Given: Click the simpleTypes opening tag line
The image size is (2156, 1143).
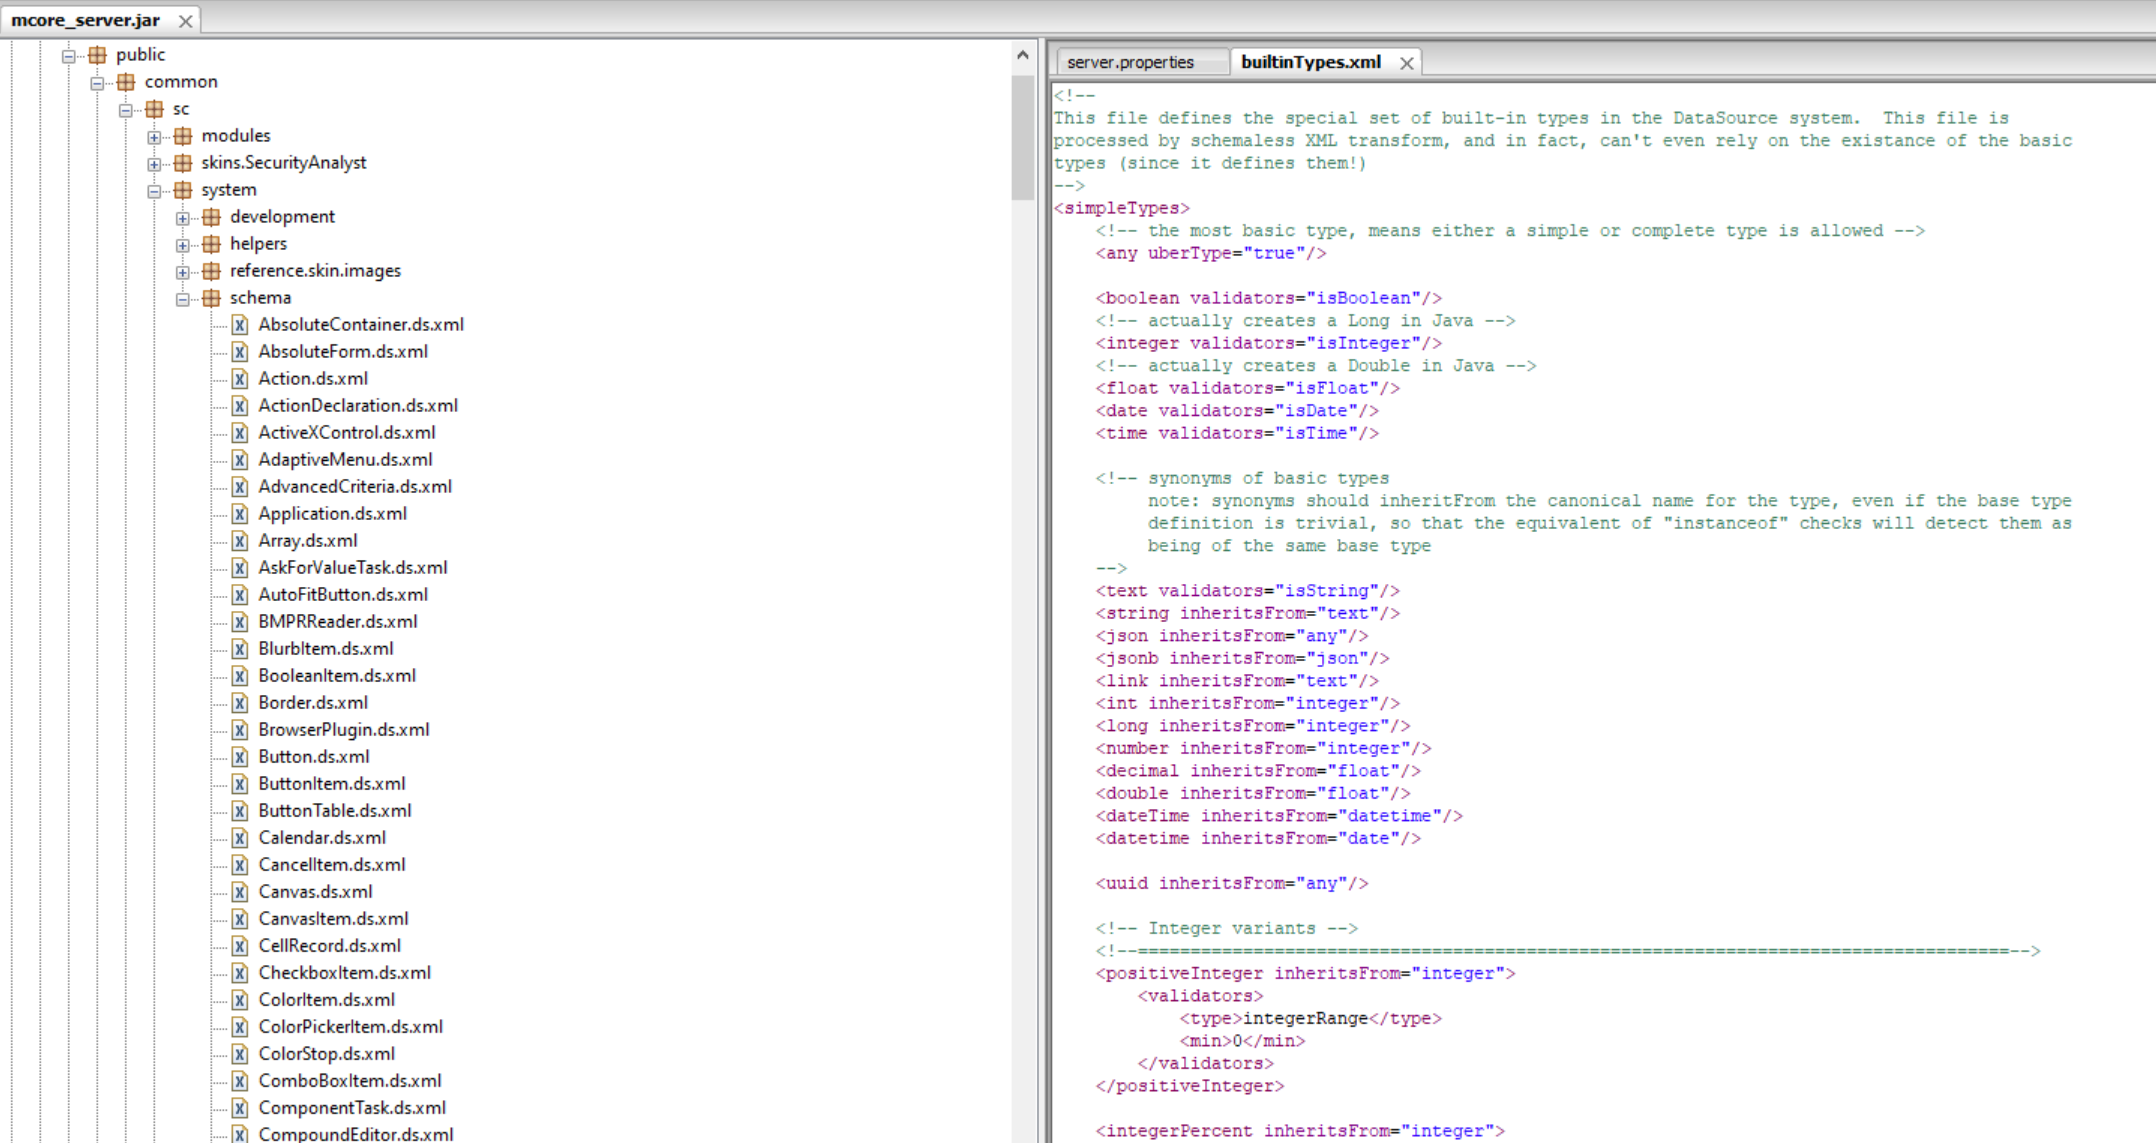Looking at the screenshot, I should click(1122, 208).
